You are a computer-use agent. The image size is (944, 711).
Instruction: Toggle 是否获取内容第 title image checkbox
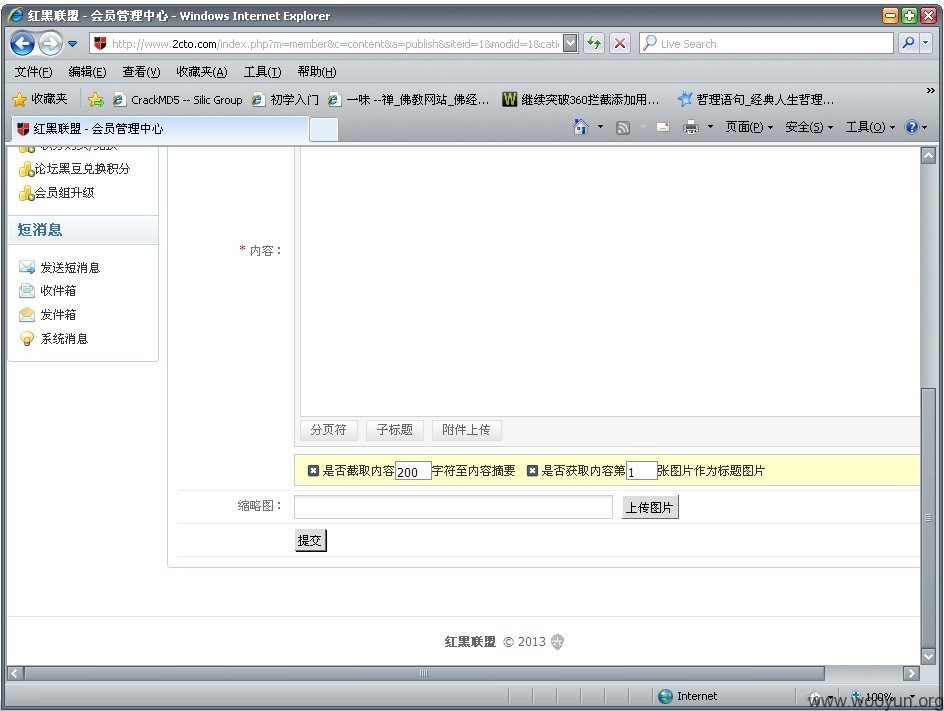pos(532,471)
